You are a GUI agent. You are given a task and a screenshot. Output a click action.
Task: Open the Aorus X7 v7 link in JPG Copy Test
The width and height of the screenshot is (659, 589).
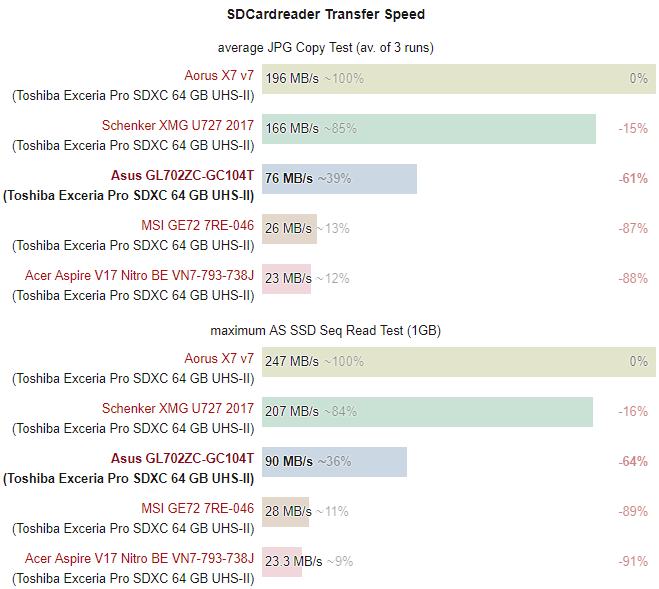pyautogui.click(x=219, y=75)
